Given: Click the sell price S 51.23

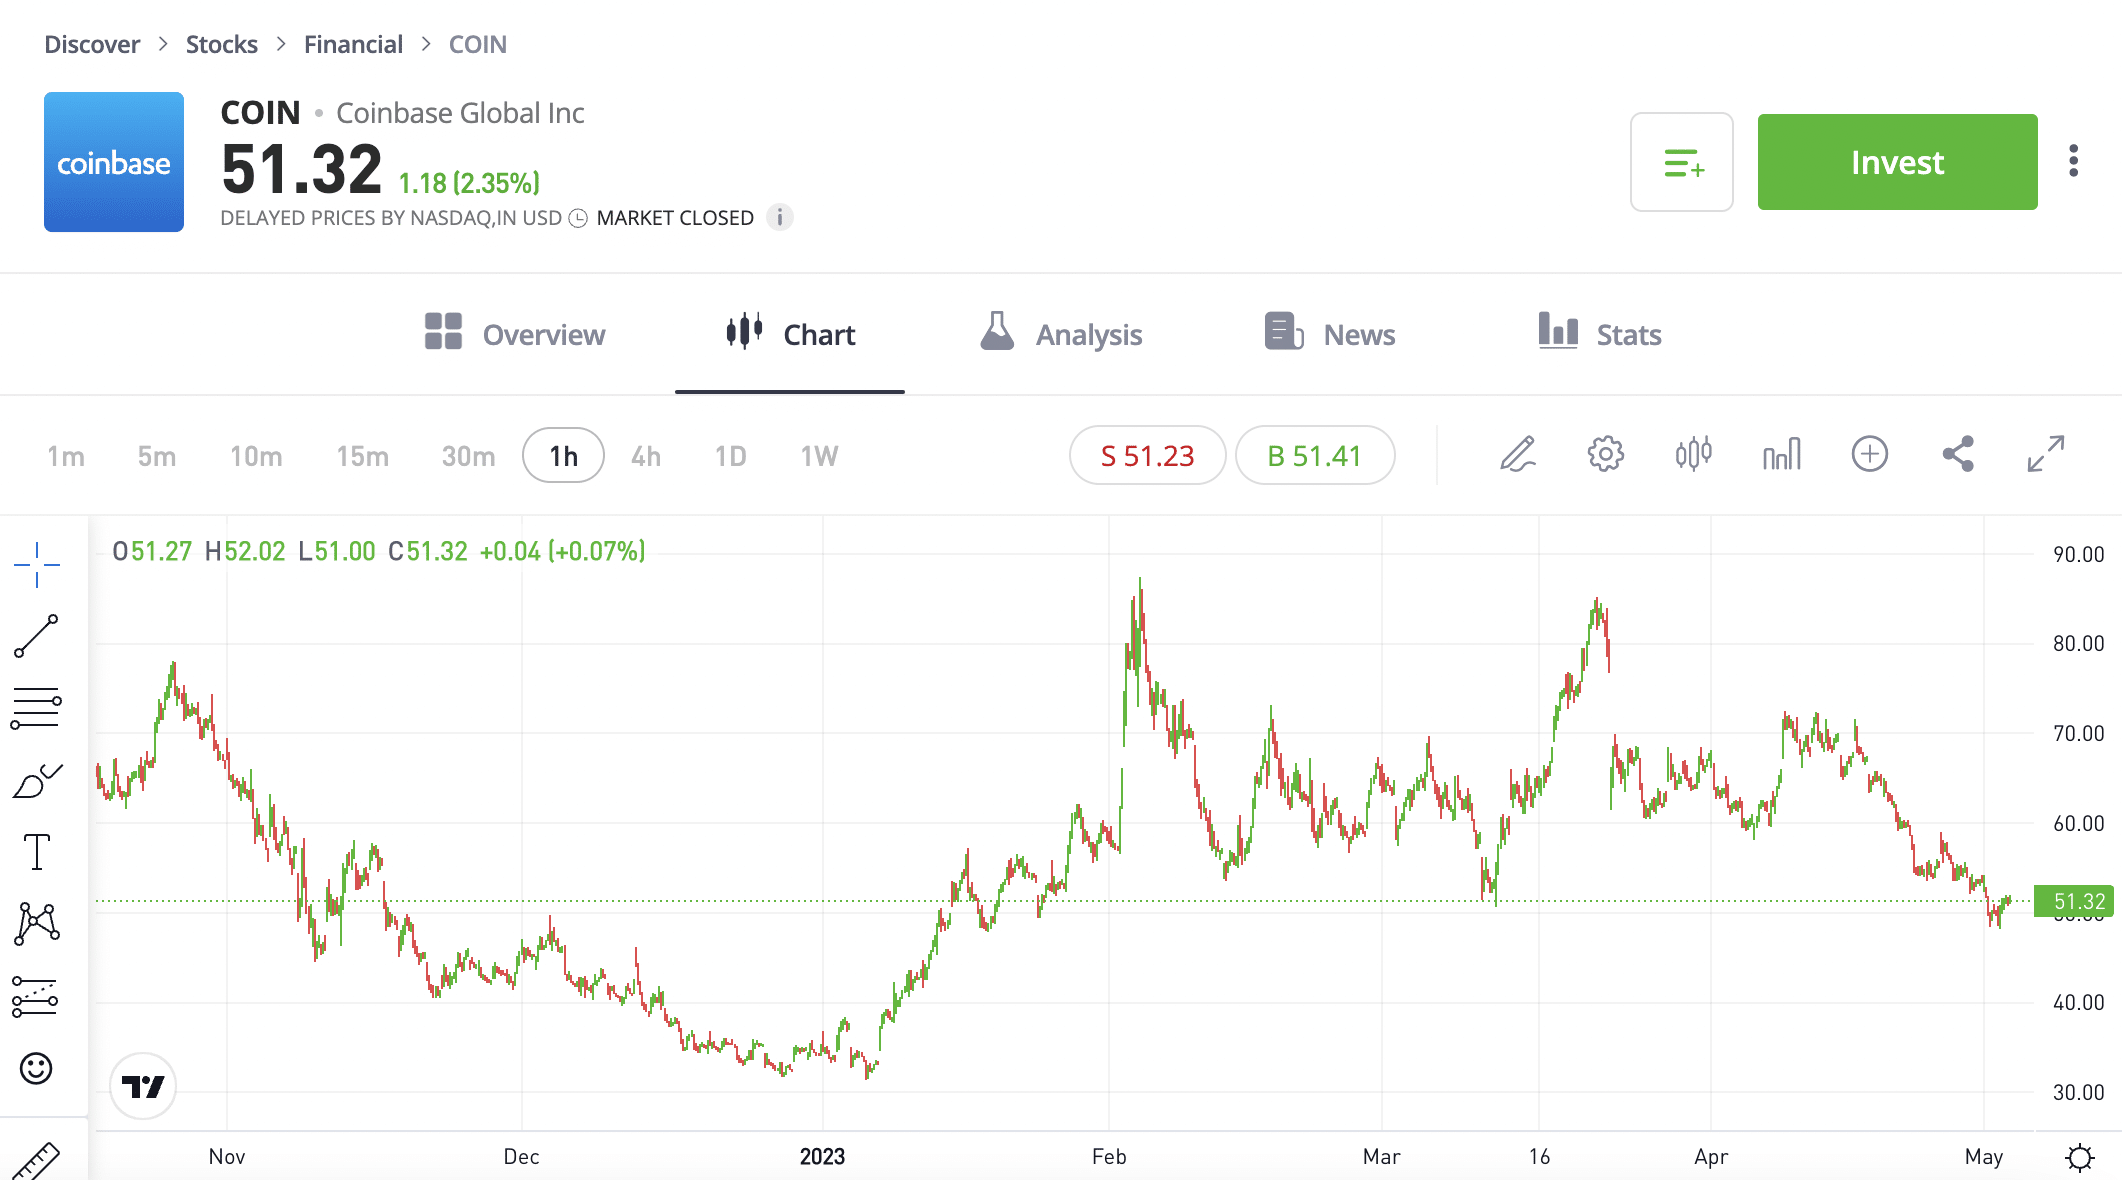Looking at the screenshot, I should click(x=1147, y=455).
